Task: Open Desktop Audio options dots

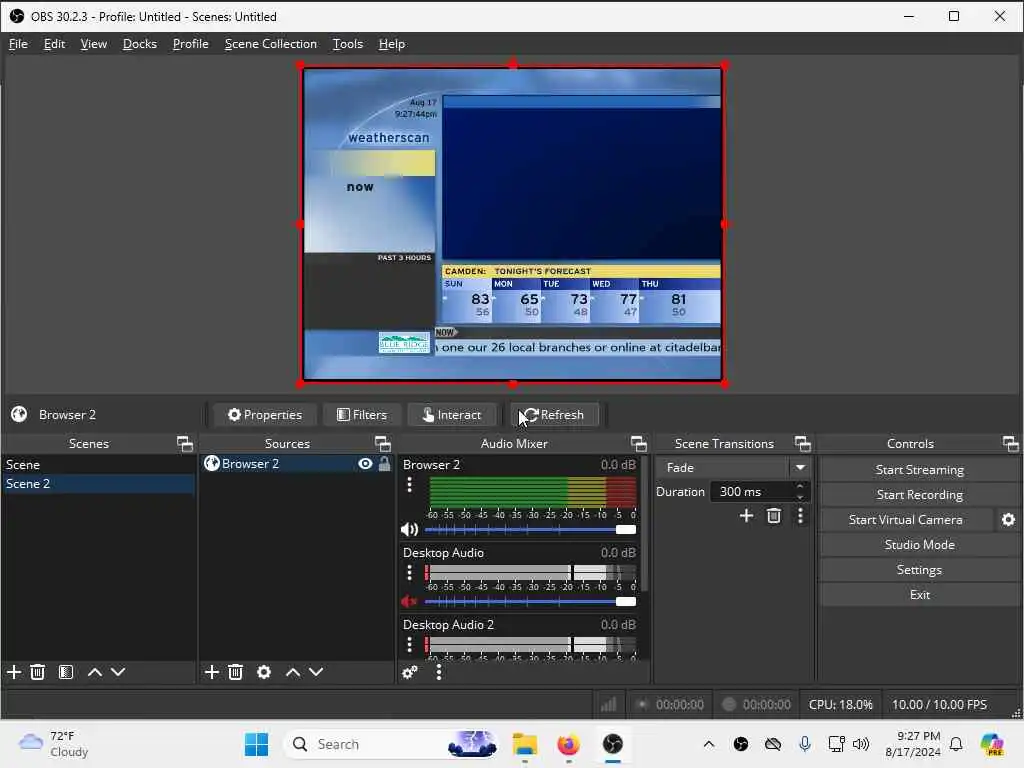Action: (409, 573)
